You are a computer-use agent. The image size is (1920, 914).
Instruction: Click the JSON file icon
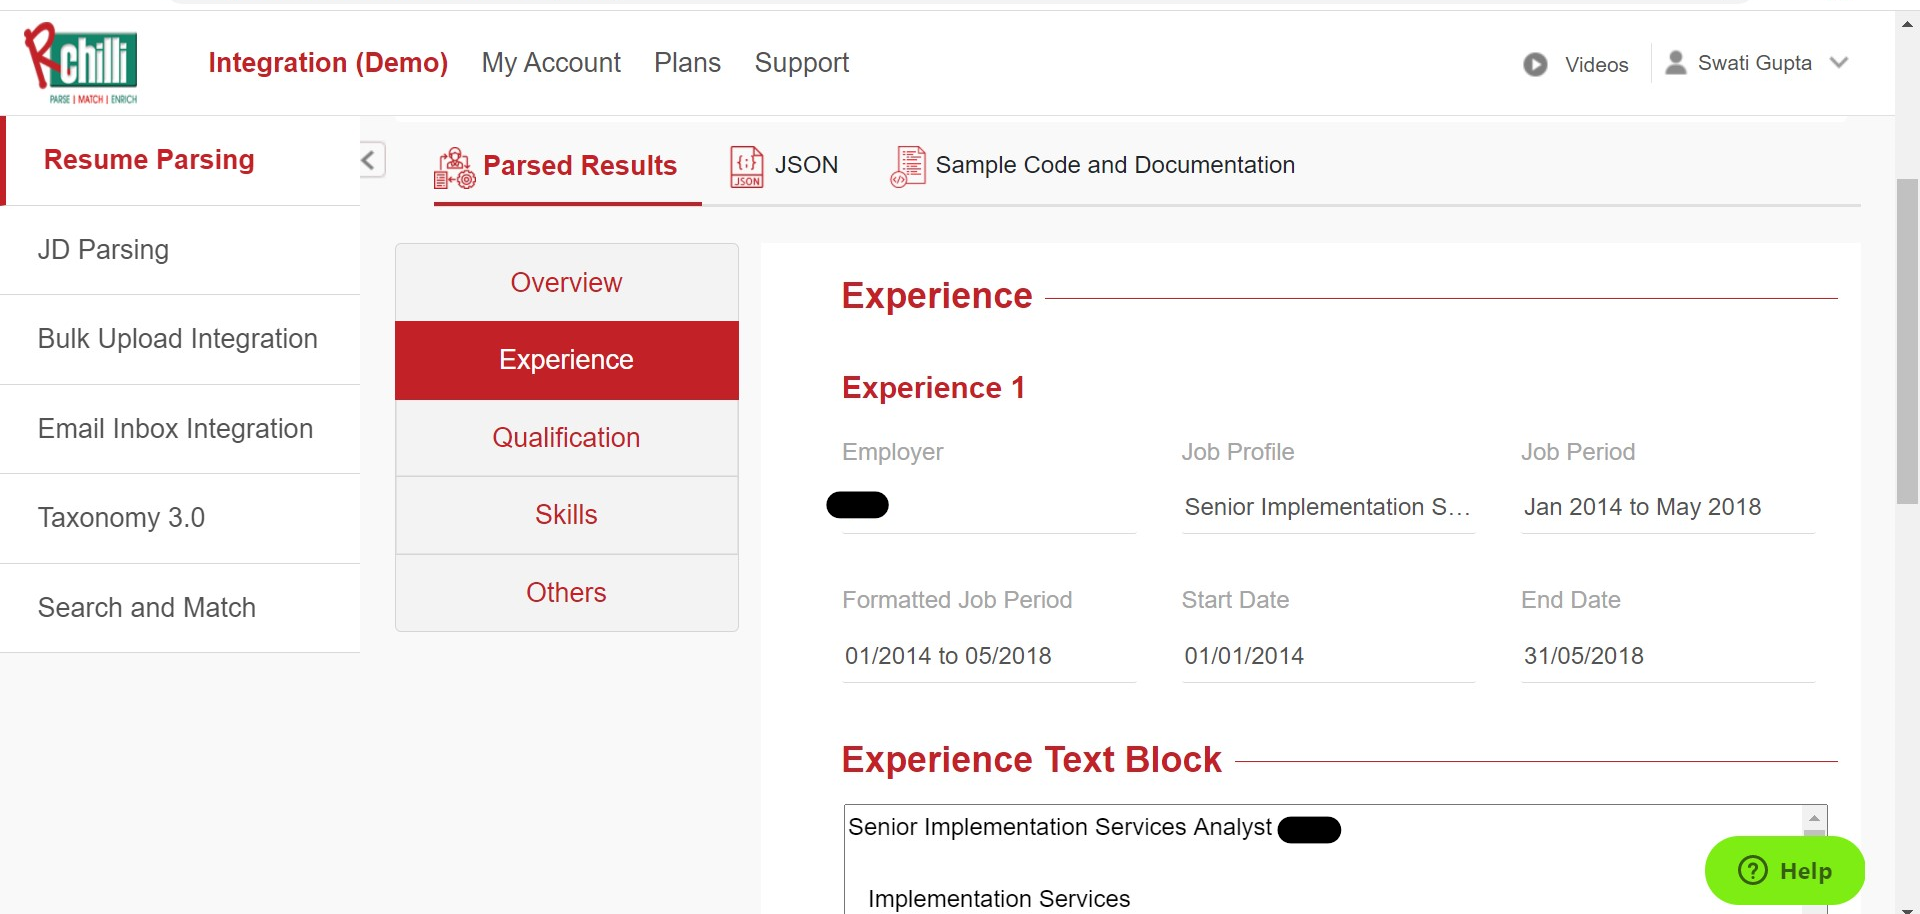point(746,166)
